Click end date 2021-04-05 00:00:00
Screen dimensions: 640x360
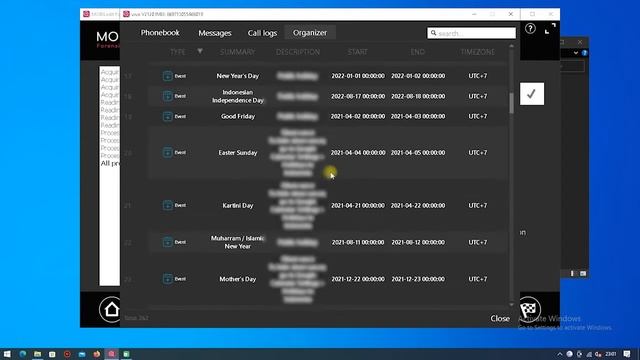[x=418, y=153]
